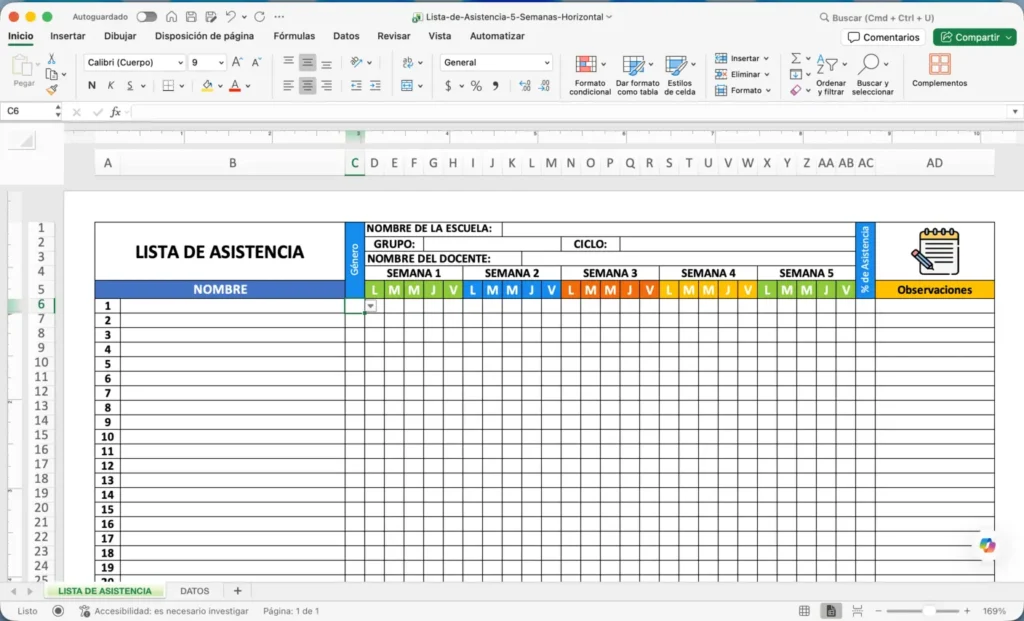Toggle middle vertical alignment
This screenshot has width=1024, height=621.
(x=307, y=62)
